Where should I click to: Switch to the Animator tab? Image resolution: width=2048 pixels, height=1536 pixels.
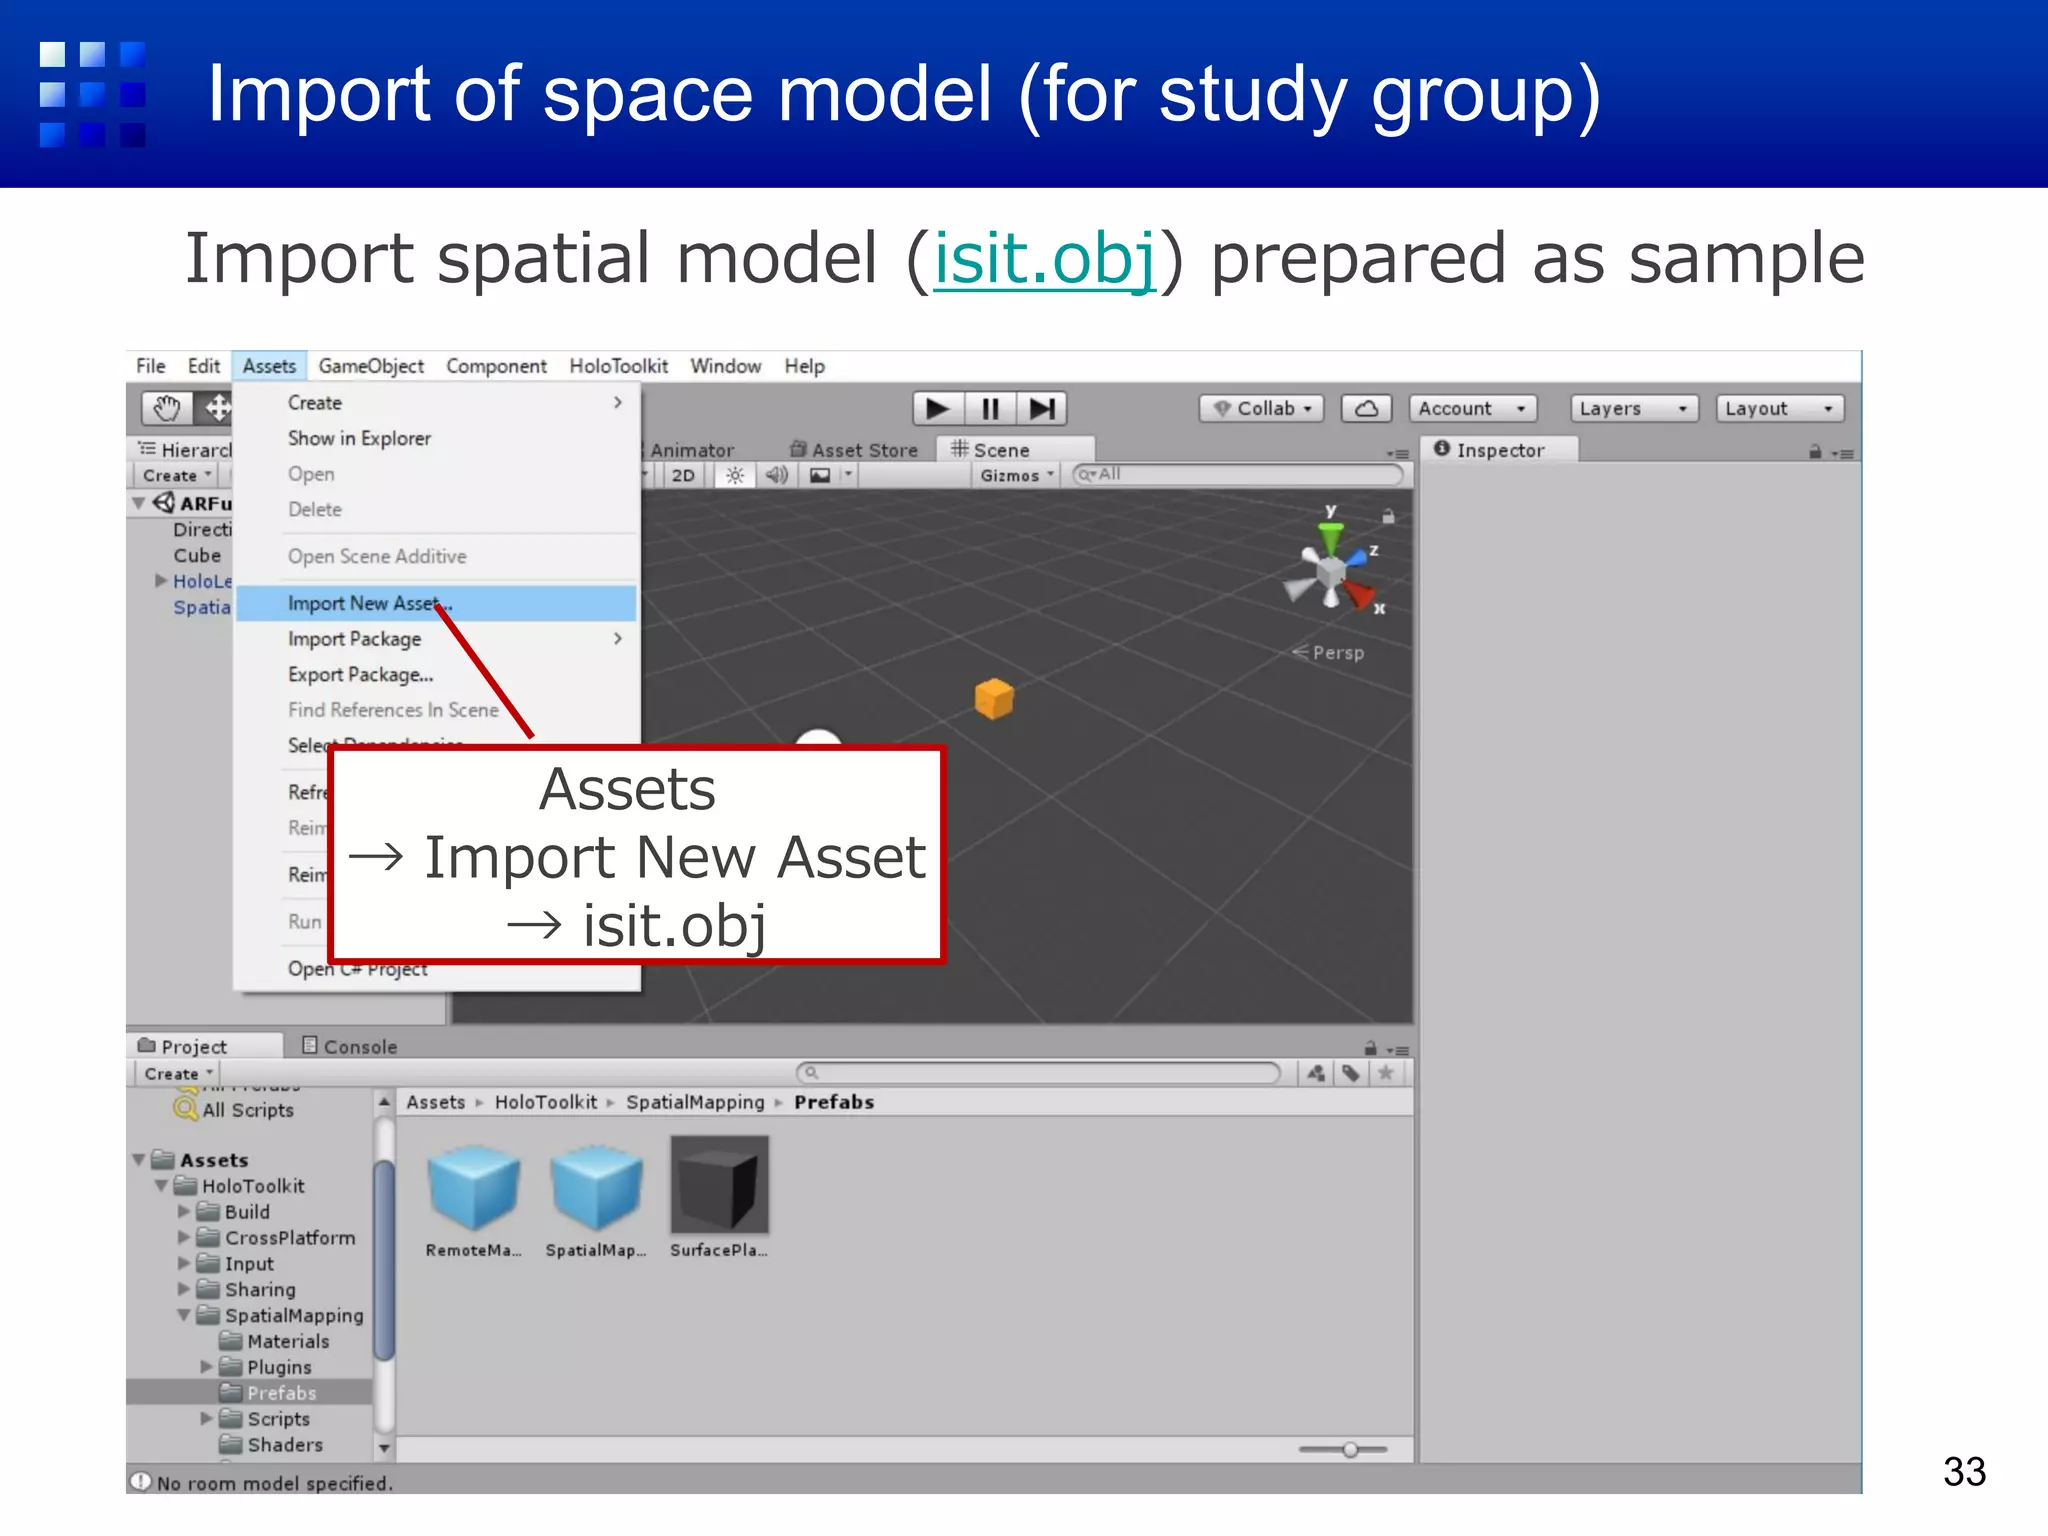pyautogui.click(x=692, y=450)
